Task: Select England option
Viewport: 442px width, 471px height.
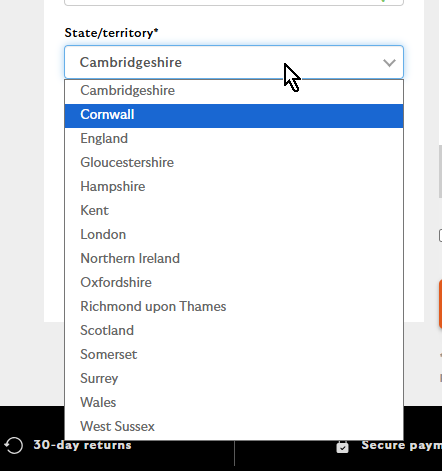Action: (234, 139)
